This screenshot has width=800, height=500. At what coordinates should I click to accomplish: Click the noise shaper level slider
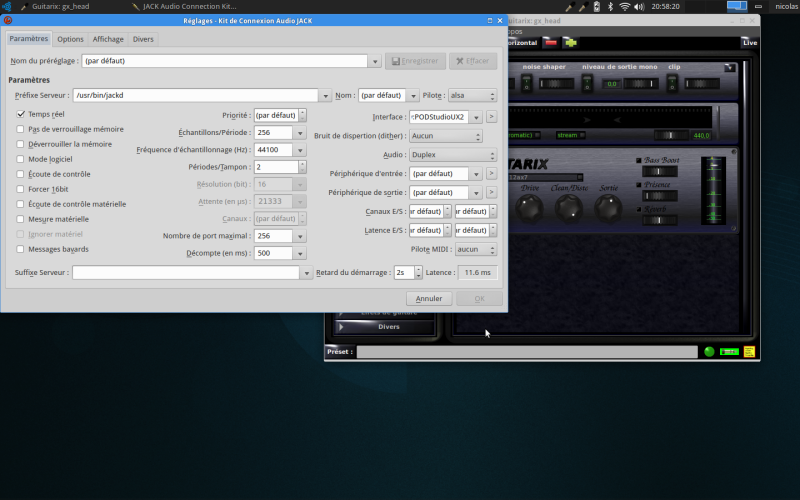coord(556,83)
